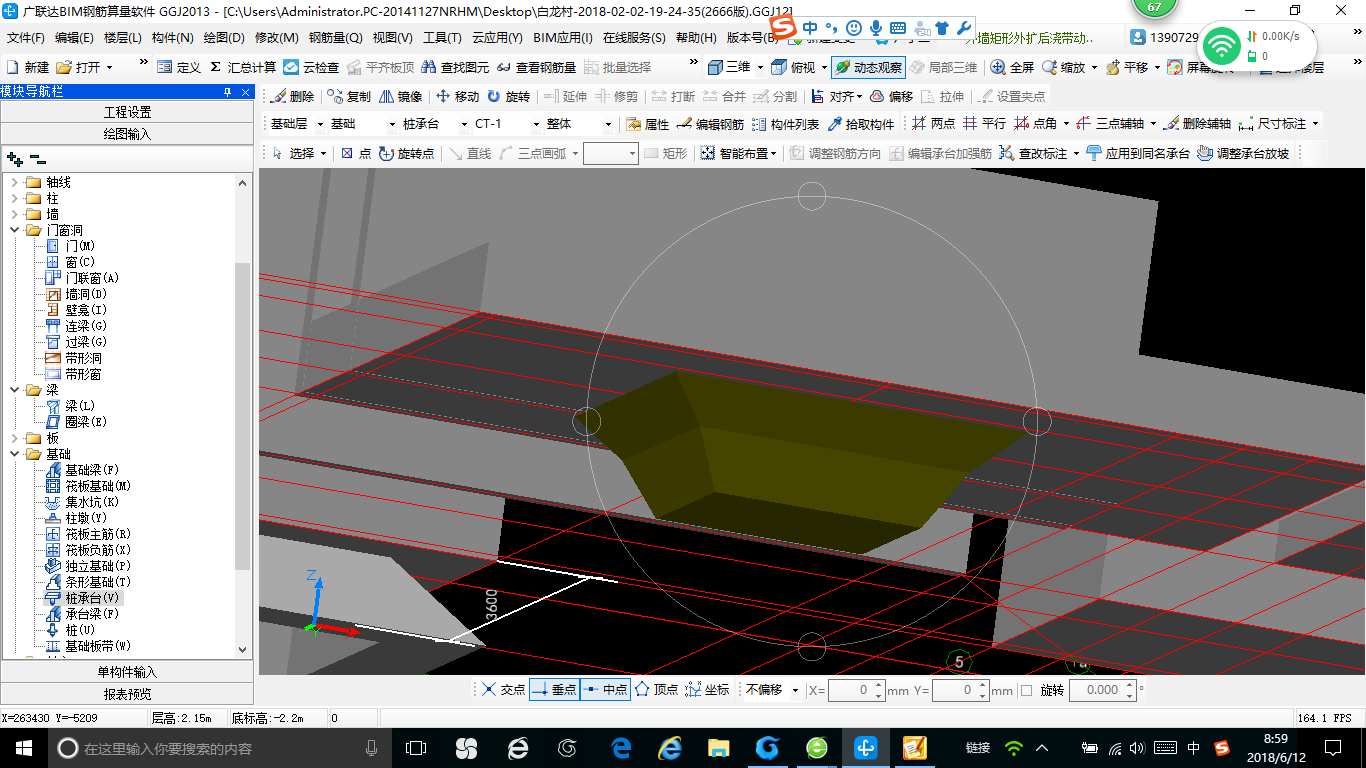
Task: Toggle 垂点 perpendicular snap
Action: tap(554, 690)
